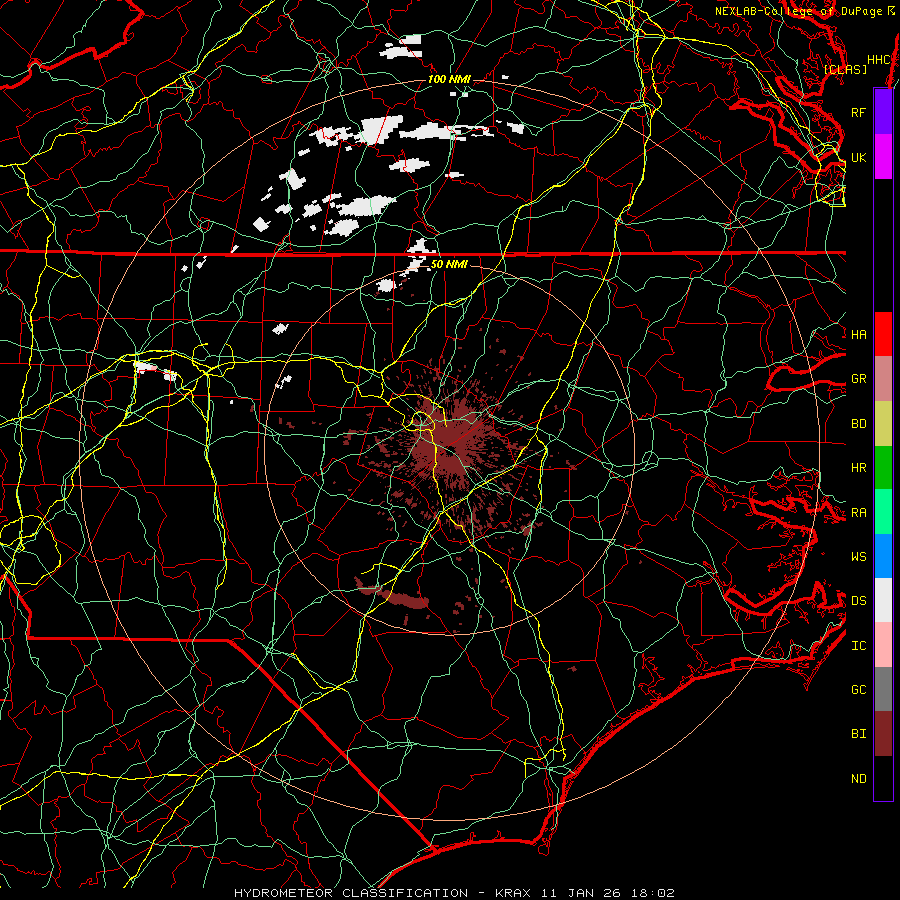Click the DS white legend swatch
The width and height of the screenshot is (900, 900).
[883, 600]
